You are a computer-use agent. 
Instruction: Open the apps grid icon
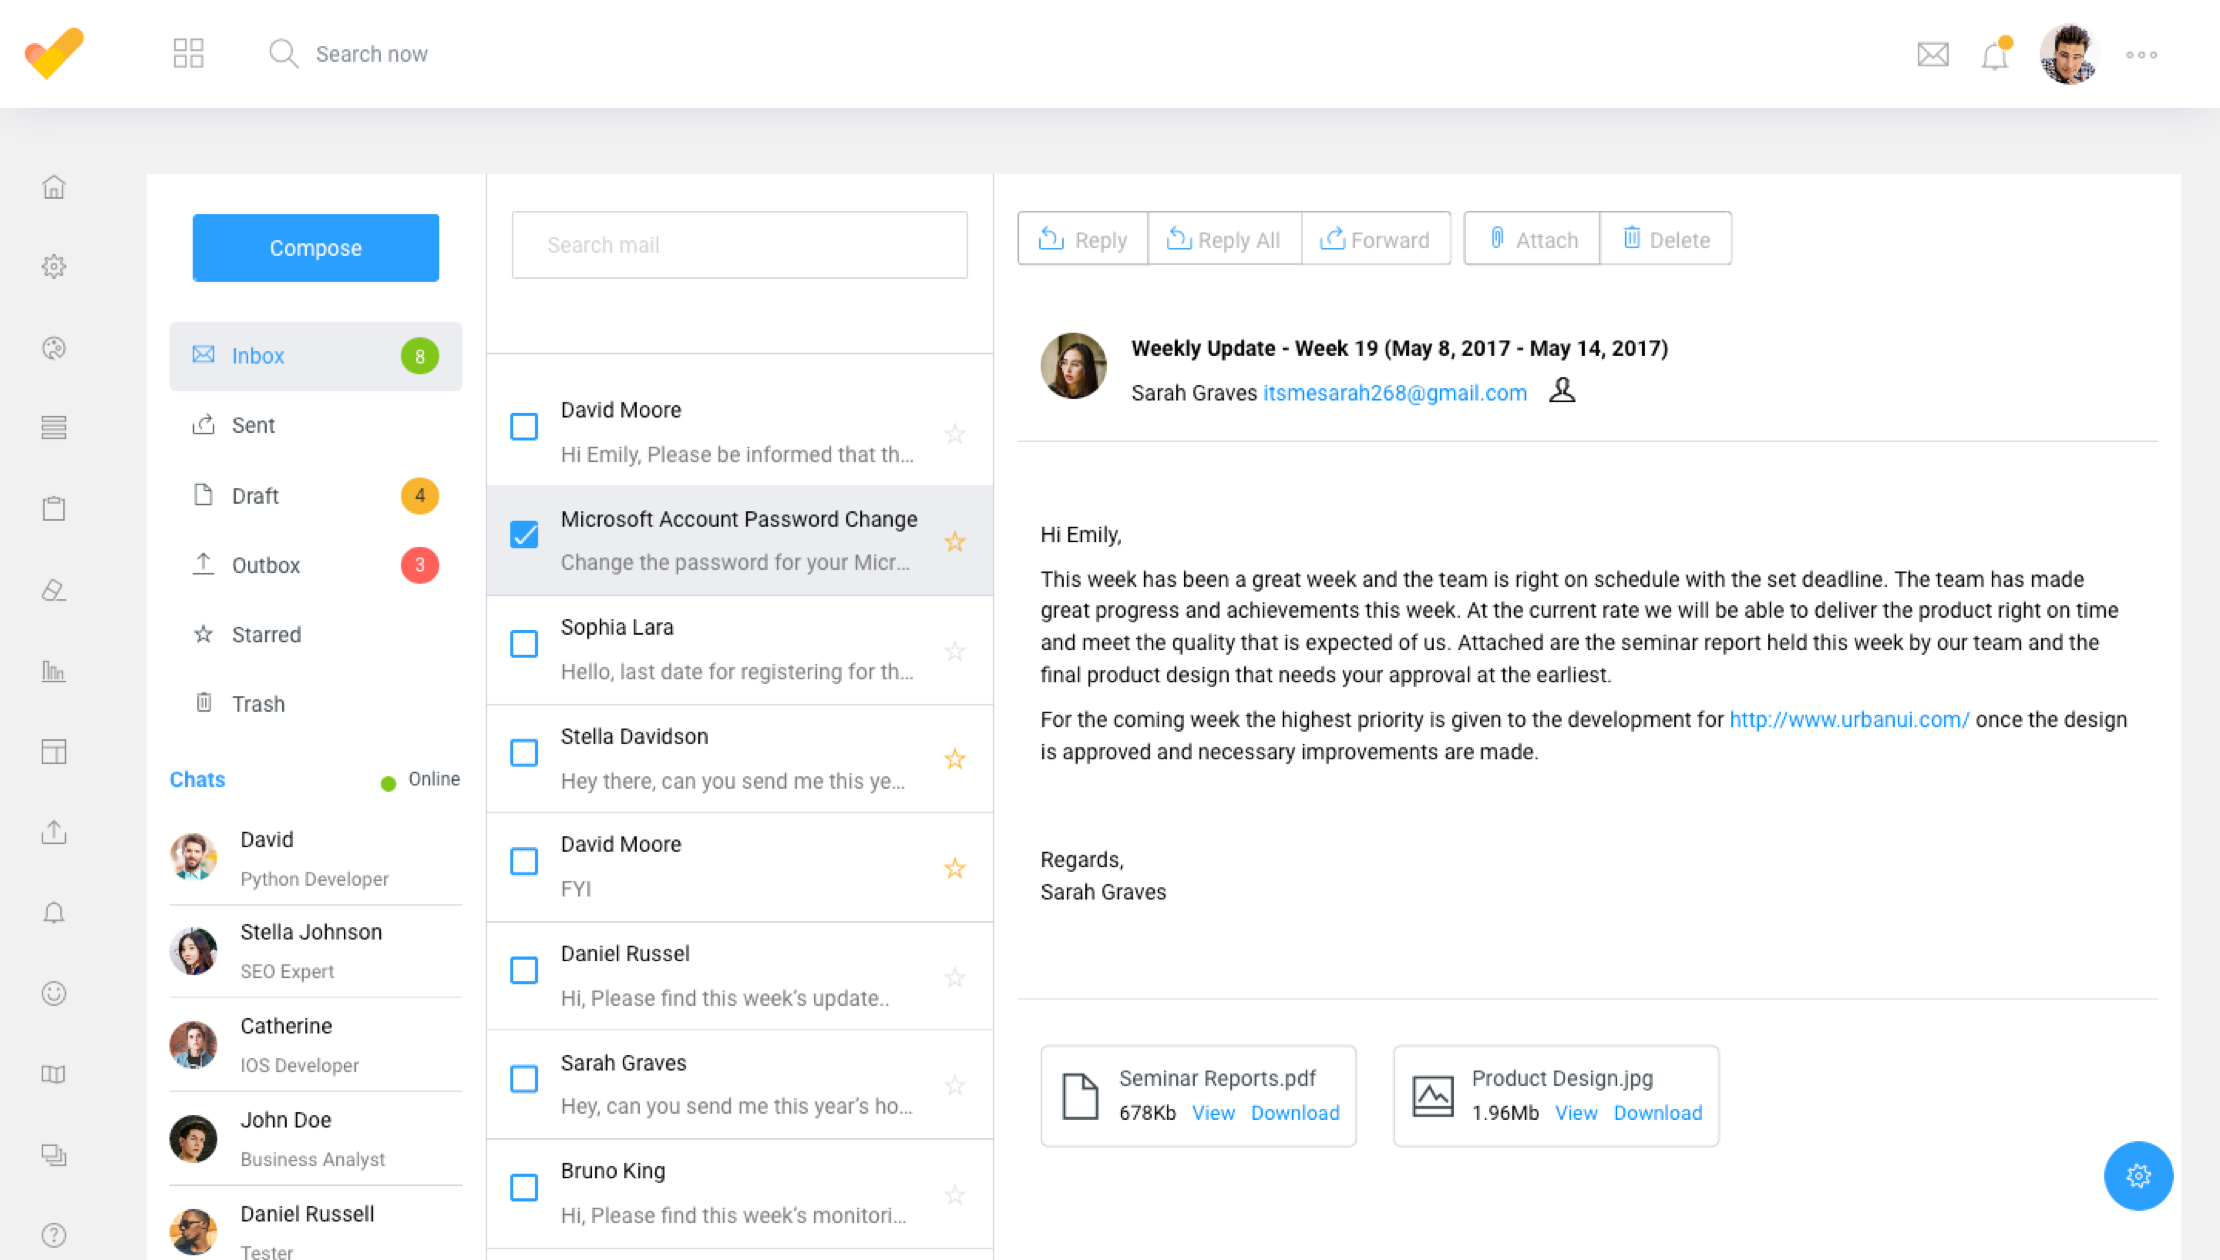(188, 53)
